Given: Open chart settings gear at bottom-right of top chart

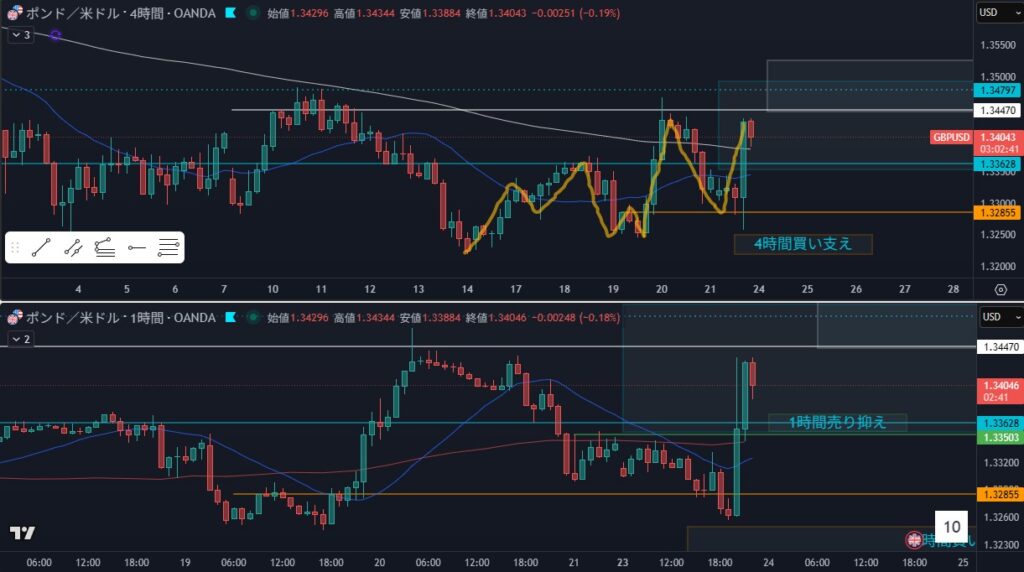Looking at the screenshot, I should [1000, 289].
